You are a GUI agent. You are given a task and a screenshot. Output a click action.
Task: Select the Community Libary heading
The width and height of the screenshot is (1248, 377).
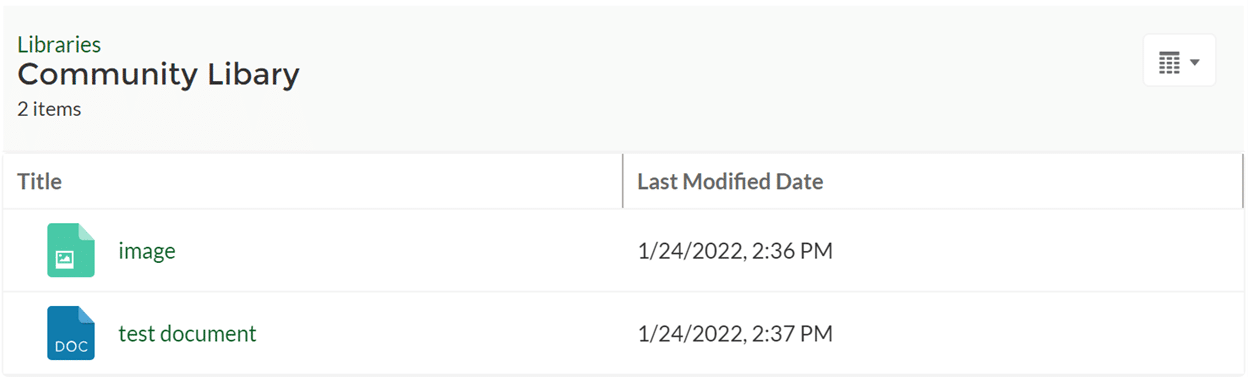coord(158,75)
